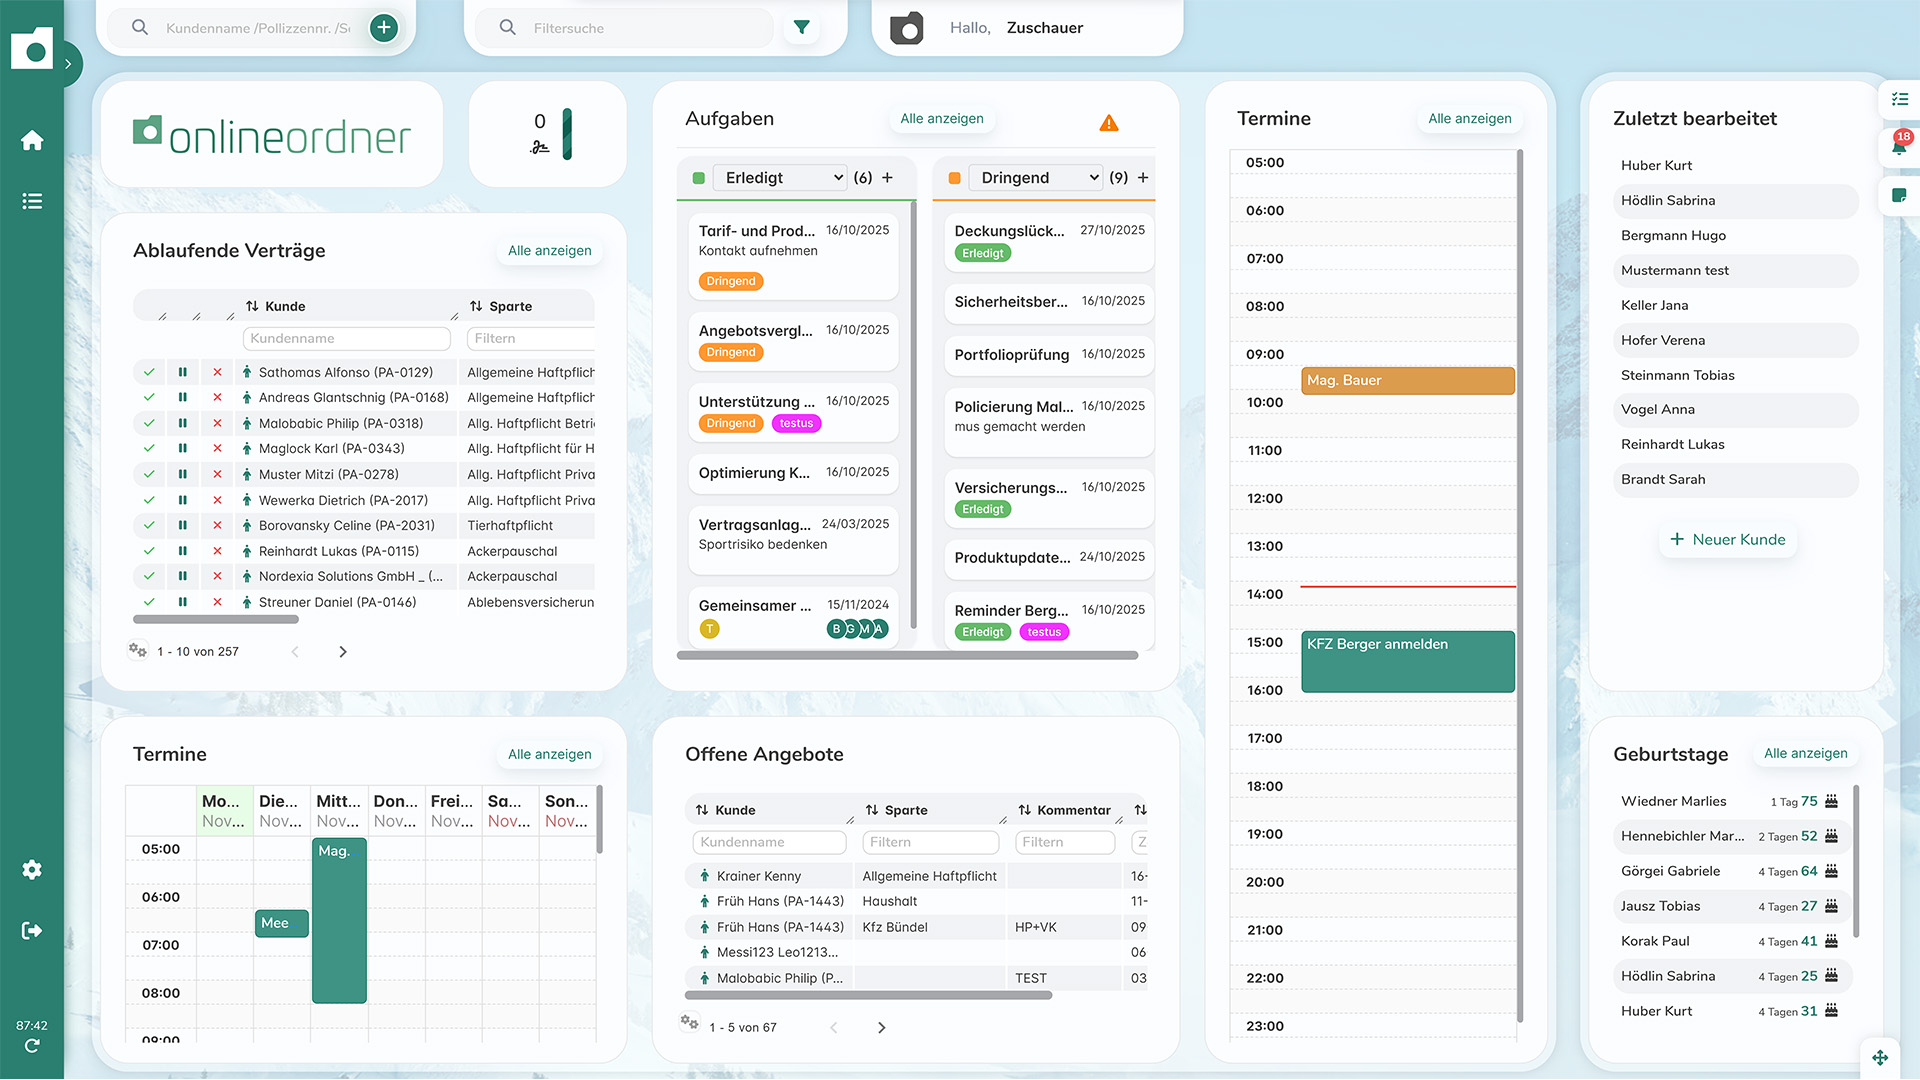
Task: Open the notes icon on the right edge
Action: [1901, 196]
